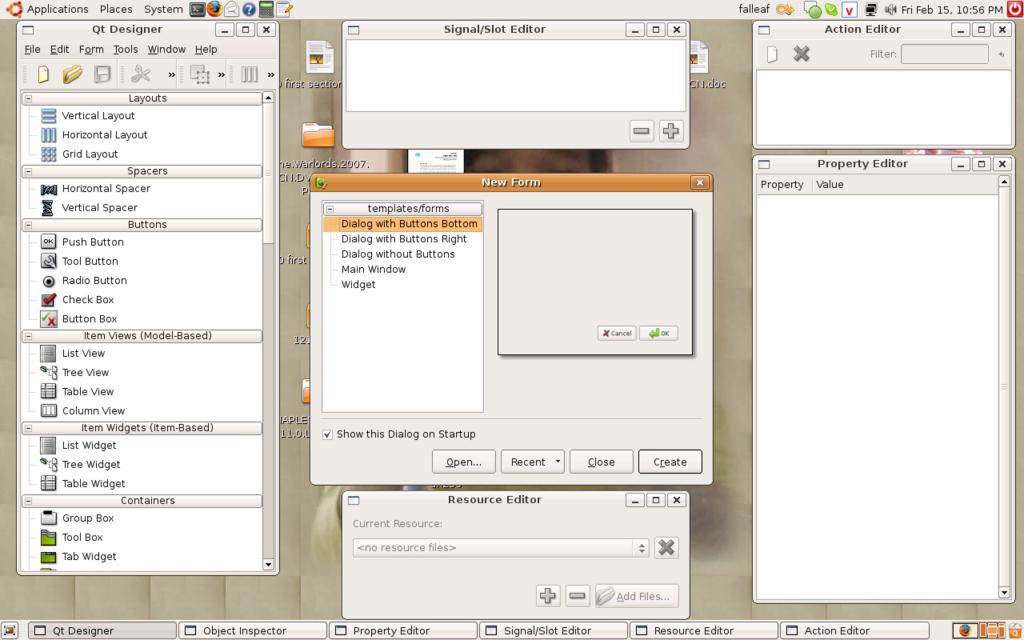Choose the Tool Box container icon
The image size is (1024, 640).
[x=48, y=537]
